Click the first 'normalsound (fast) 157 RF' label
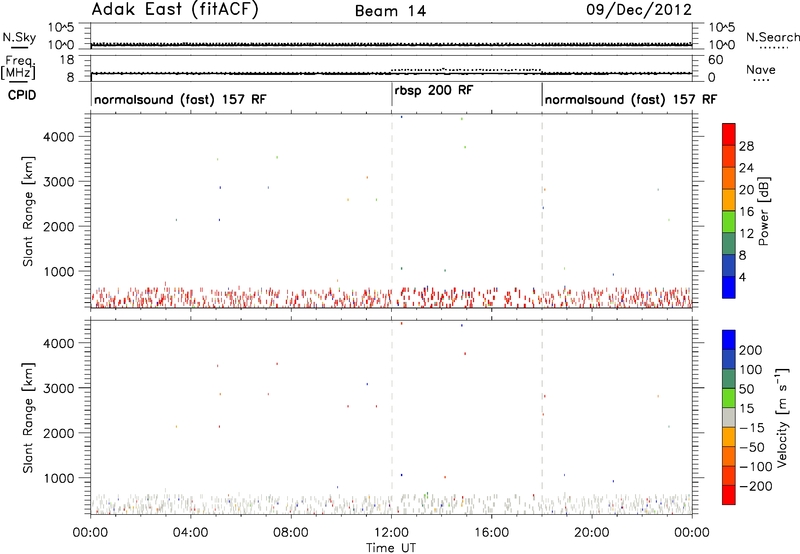Screen dimensions: 800x554 tap(180, 99)
